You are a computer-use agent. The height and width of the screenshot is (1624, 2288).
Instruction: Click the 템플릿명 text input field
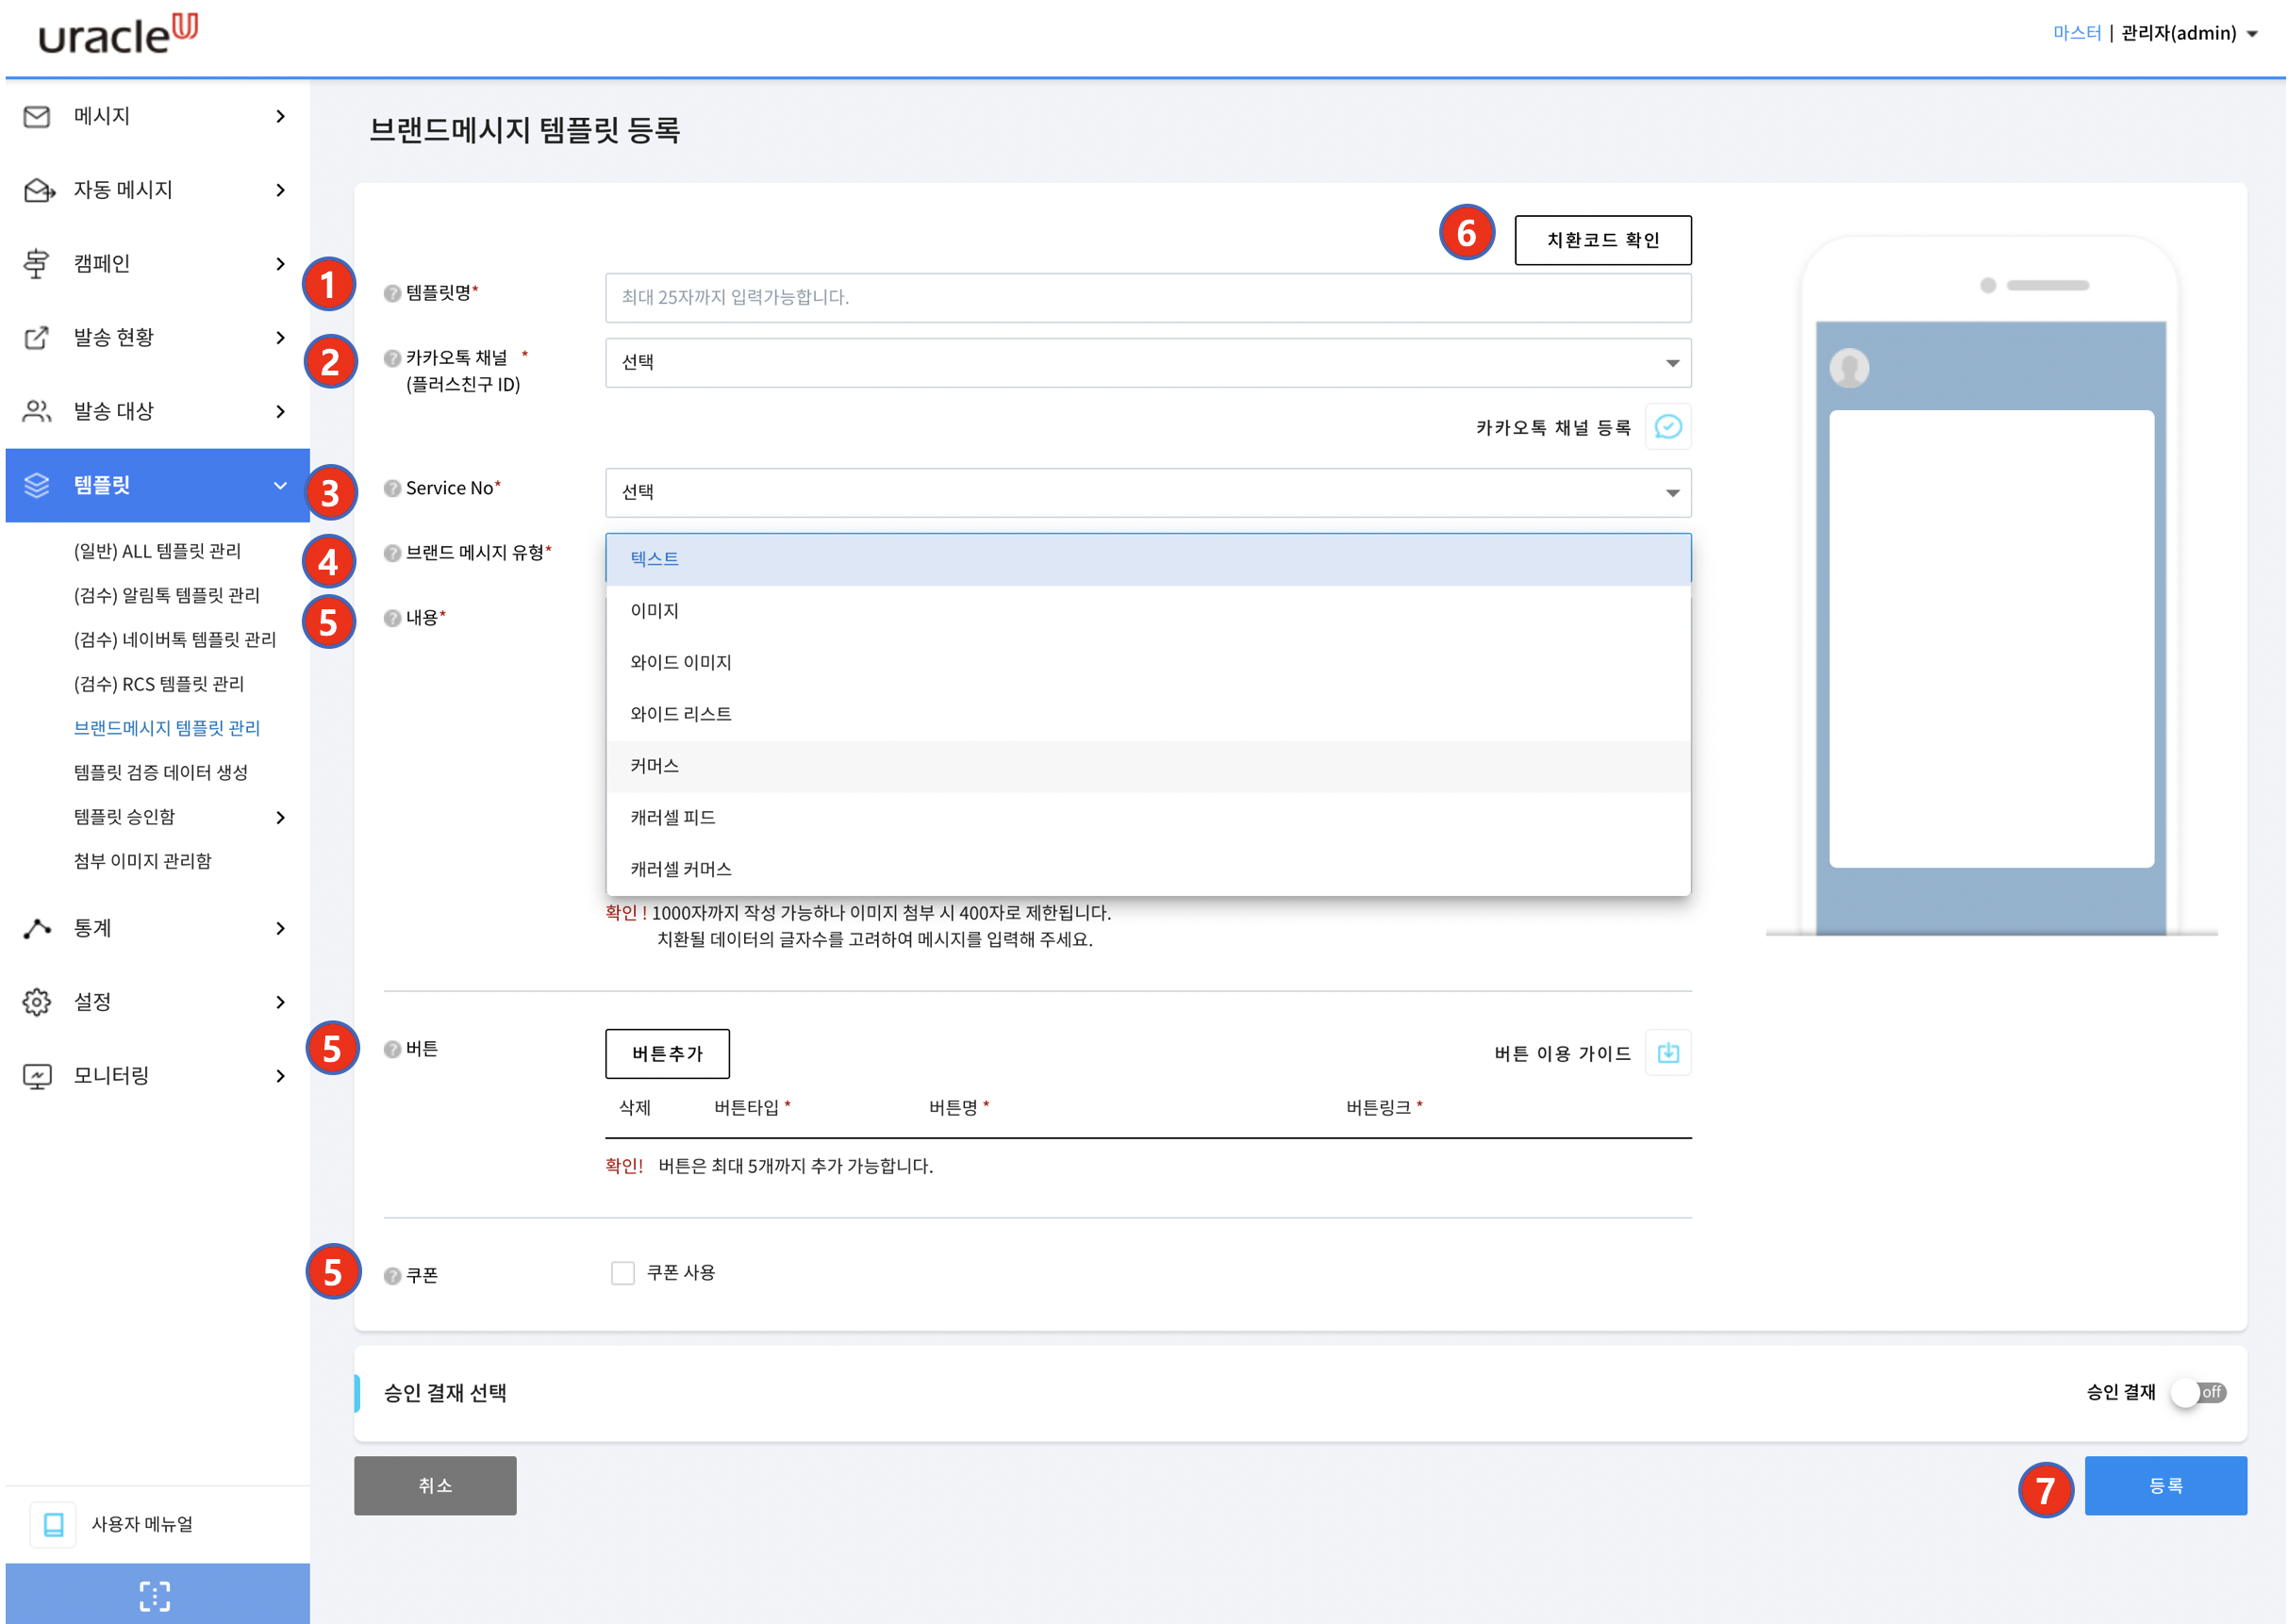[x=1147, y=297]
